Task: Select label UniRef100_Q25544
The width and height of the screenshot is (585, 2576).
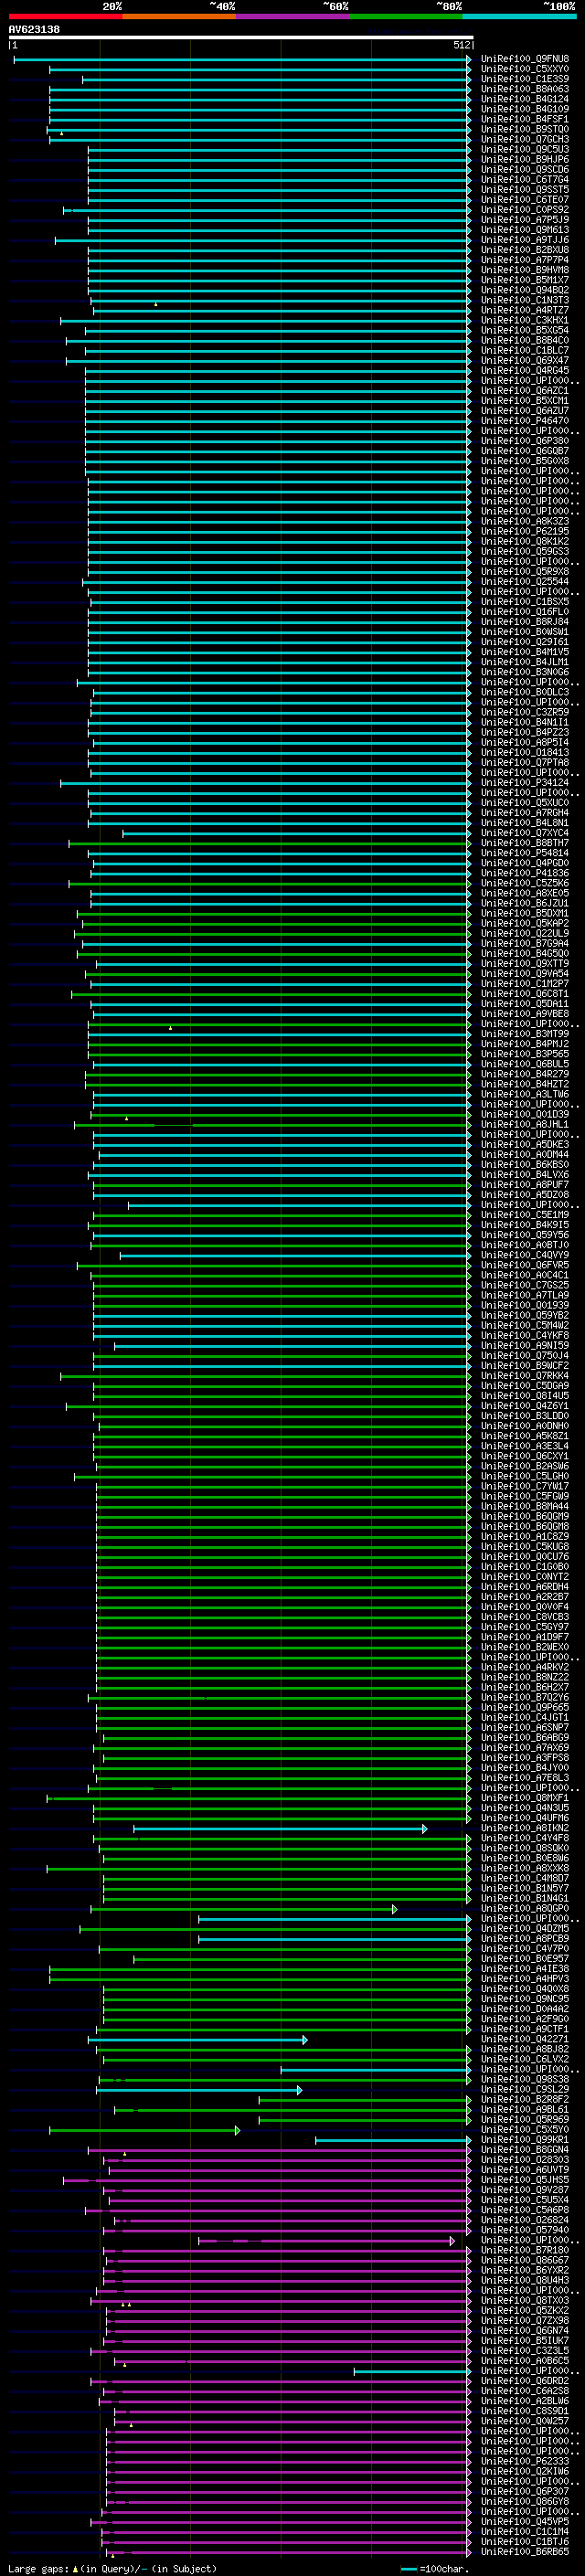Action: click(x=525, y=582)
